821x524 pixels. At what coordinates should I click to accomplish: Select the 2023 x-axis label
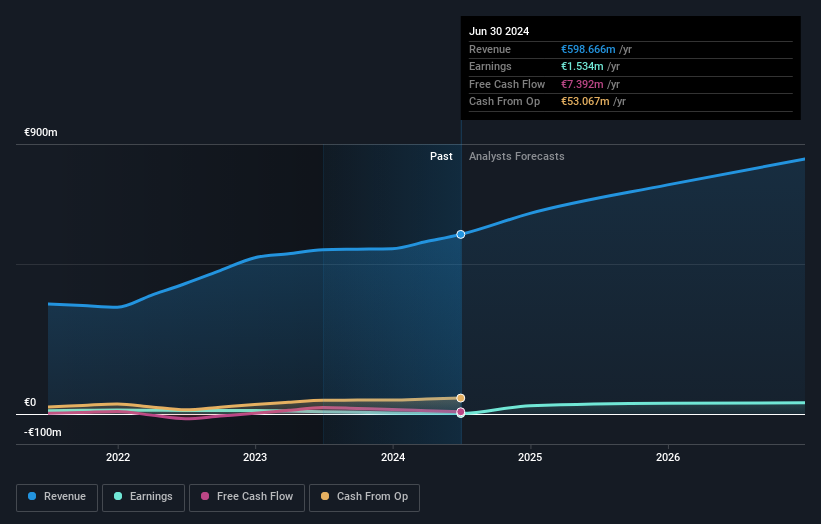tap(255, 457)
